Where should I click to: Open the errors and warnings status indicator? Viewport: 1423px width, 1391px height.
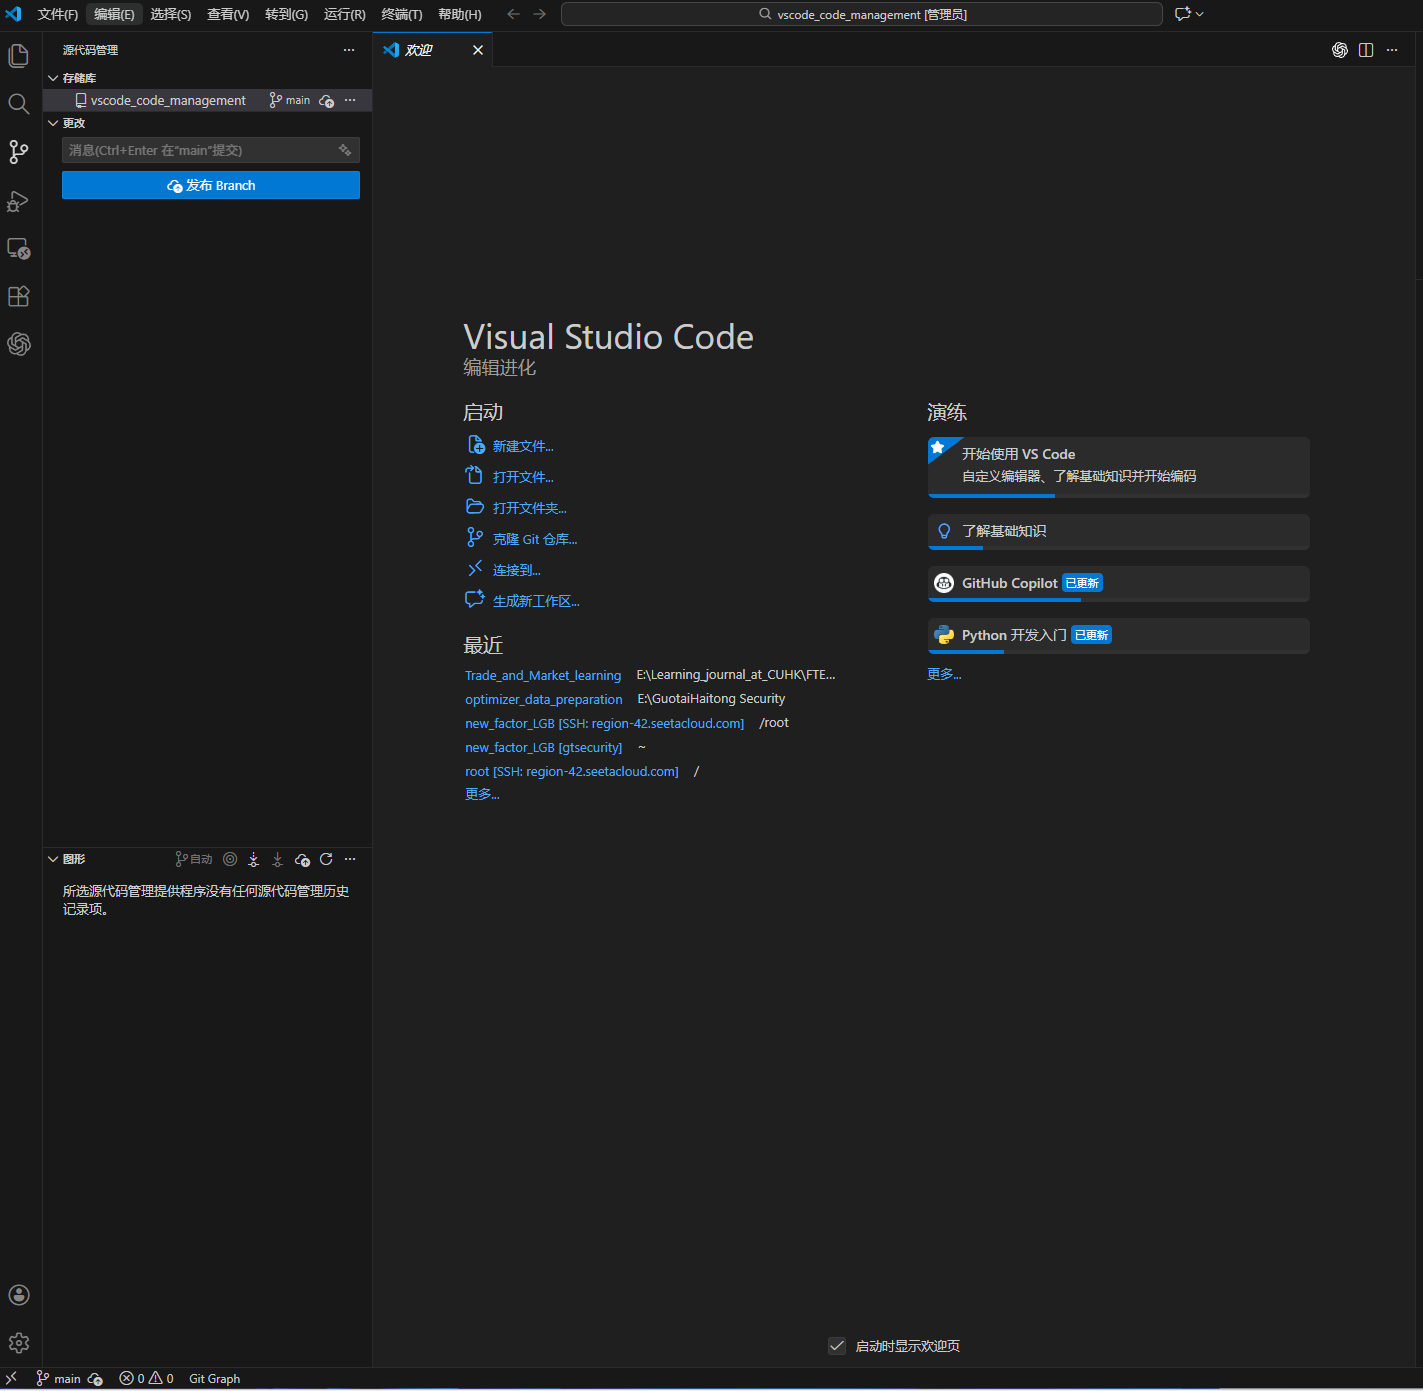pos(147,1379)
